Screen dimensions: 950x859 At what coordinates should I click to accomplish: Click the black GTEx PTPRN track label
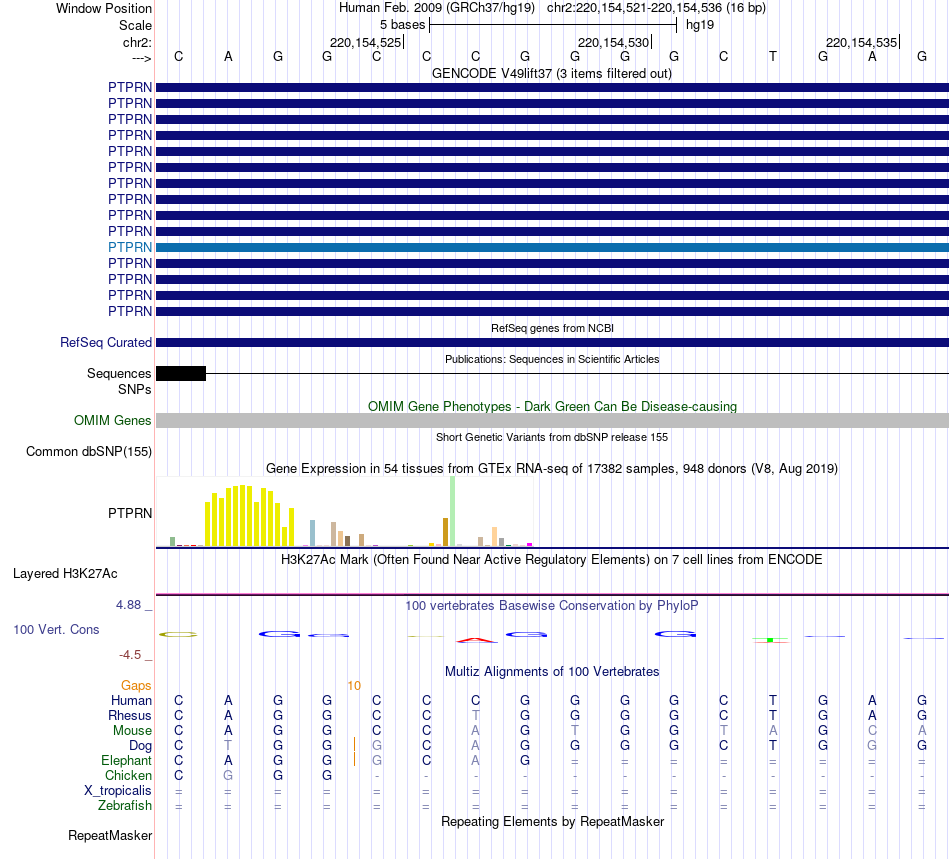(130, 513)
